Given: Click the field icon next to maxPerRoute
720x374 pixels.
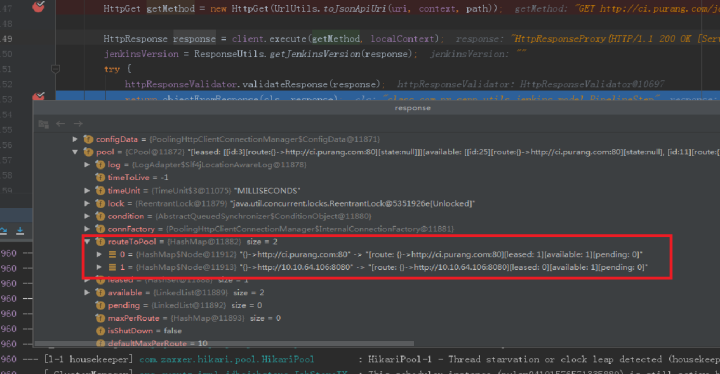Looking at the screenshot, I should coord(100,318).
